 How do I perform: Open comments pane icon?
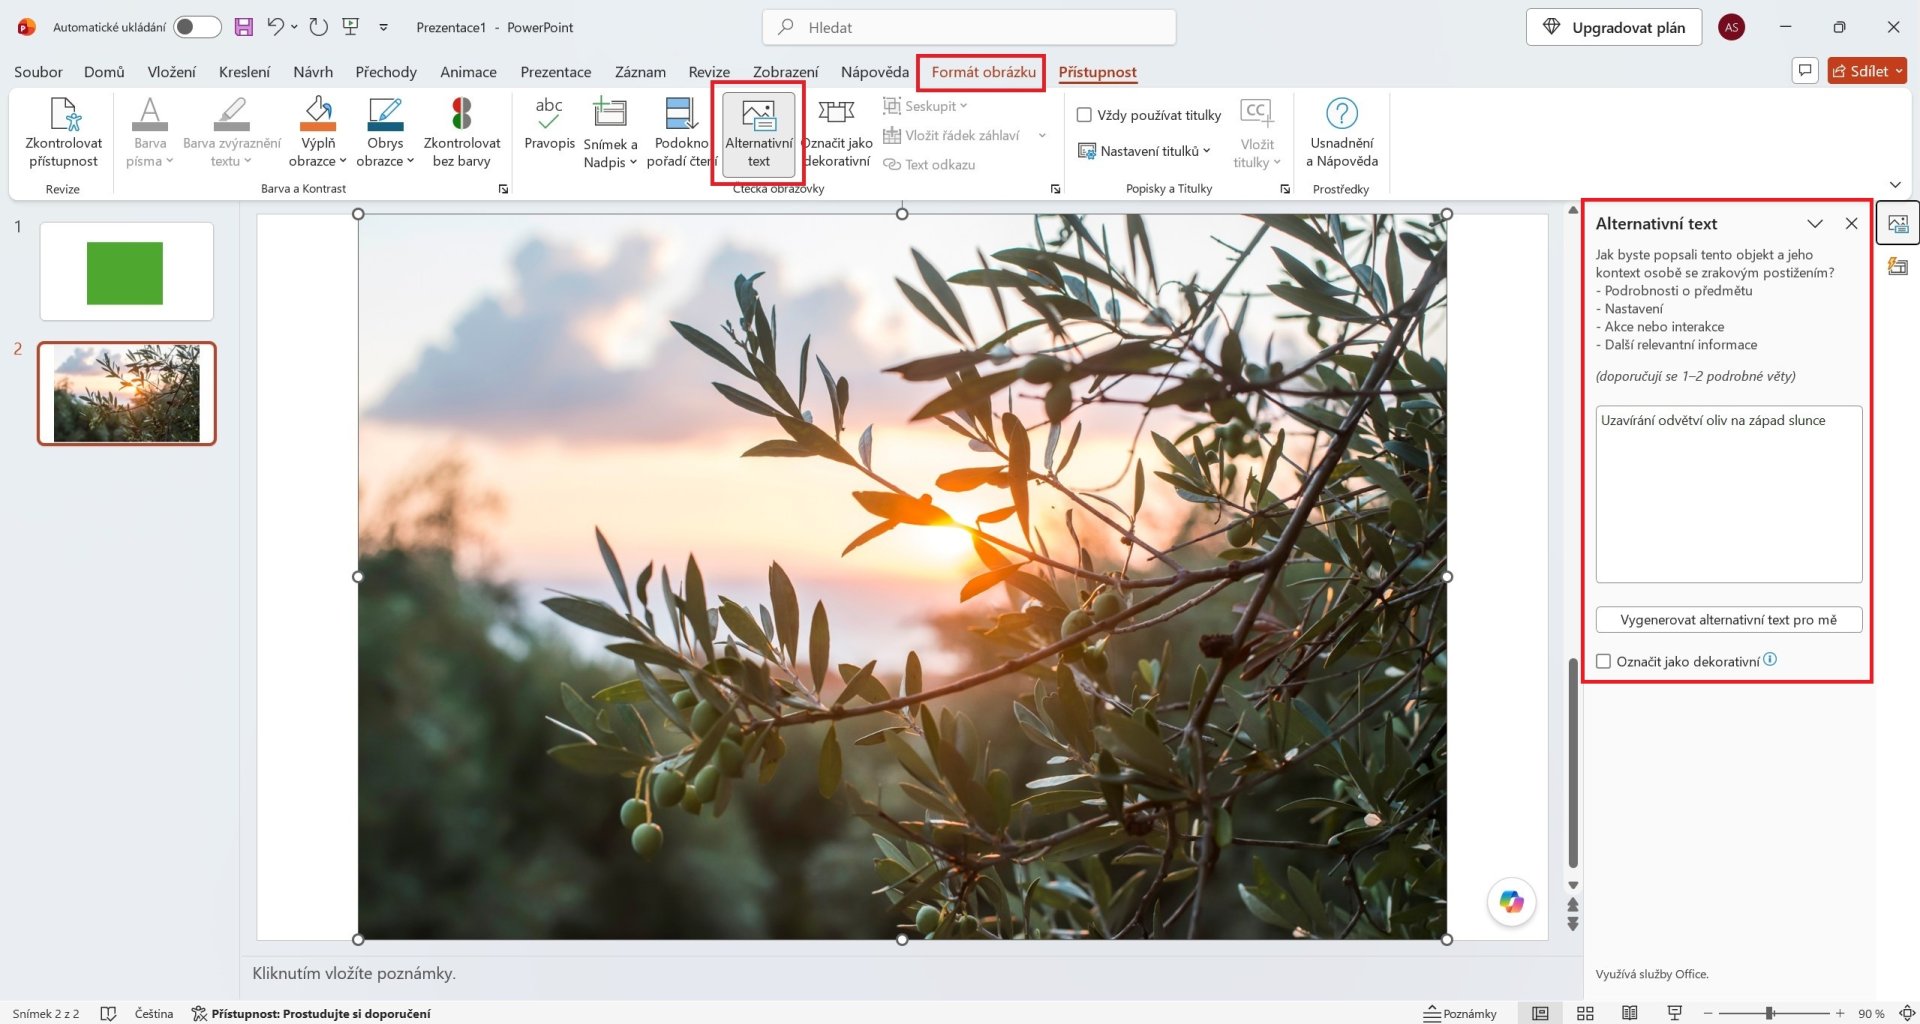(x=1805, y=71)
